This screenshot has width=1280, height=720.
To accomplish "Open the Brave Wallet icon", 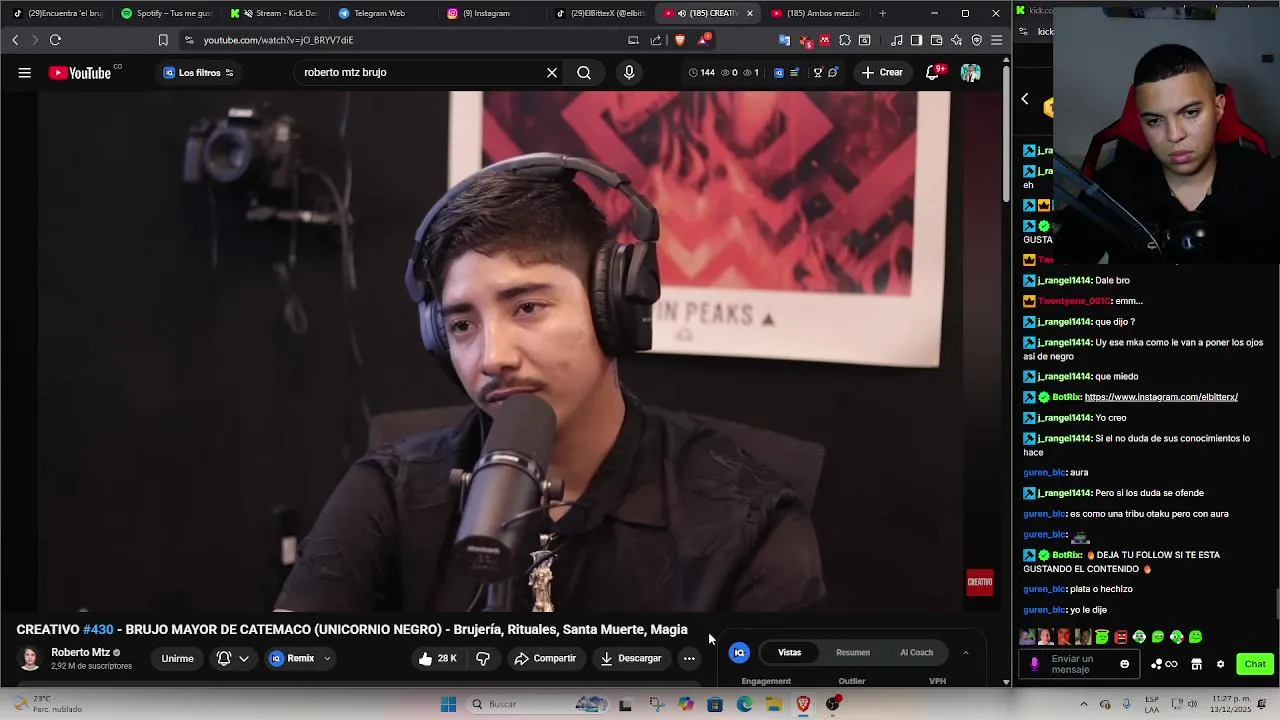I will pyautogui.click(x=936, y=40).
